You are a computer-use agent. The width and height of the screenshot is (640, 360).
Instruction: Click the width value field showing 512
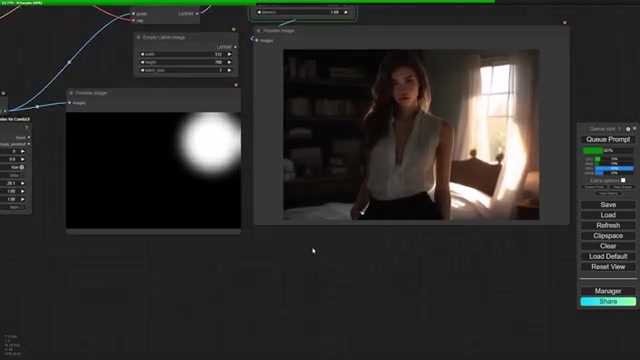(x=186, y=54)
